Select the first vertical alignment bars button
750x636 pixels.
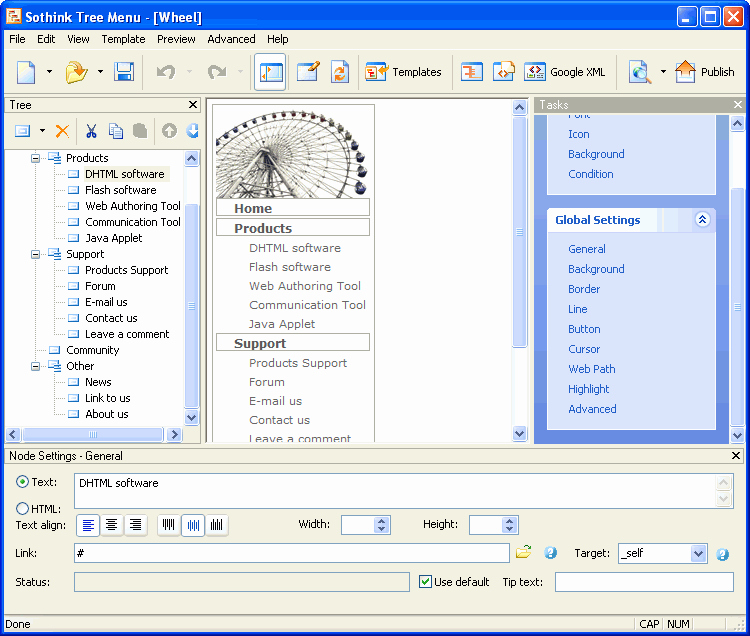coord(169,525)
